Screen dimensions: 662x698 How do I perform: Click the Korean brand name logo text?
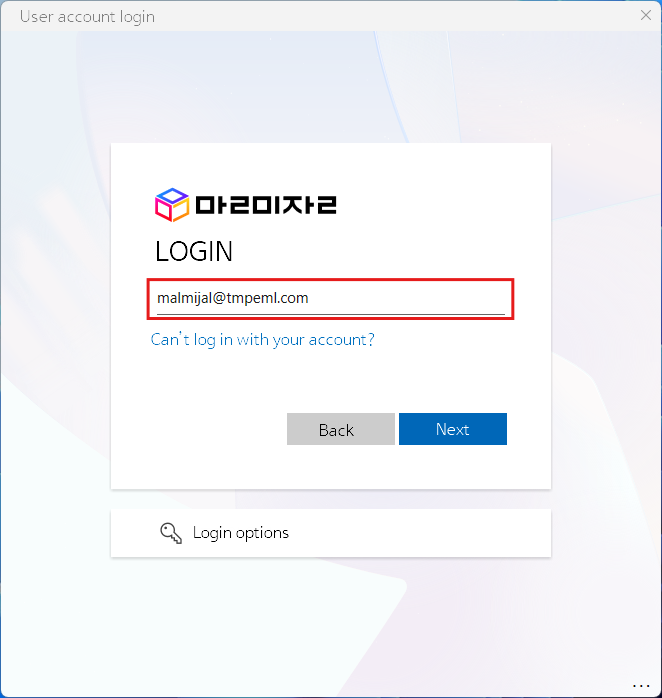tap(266, 205)
